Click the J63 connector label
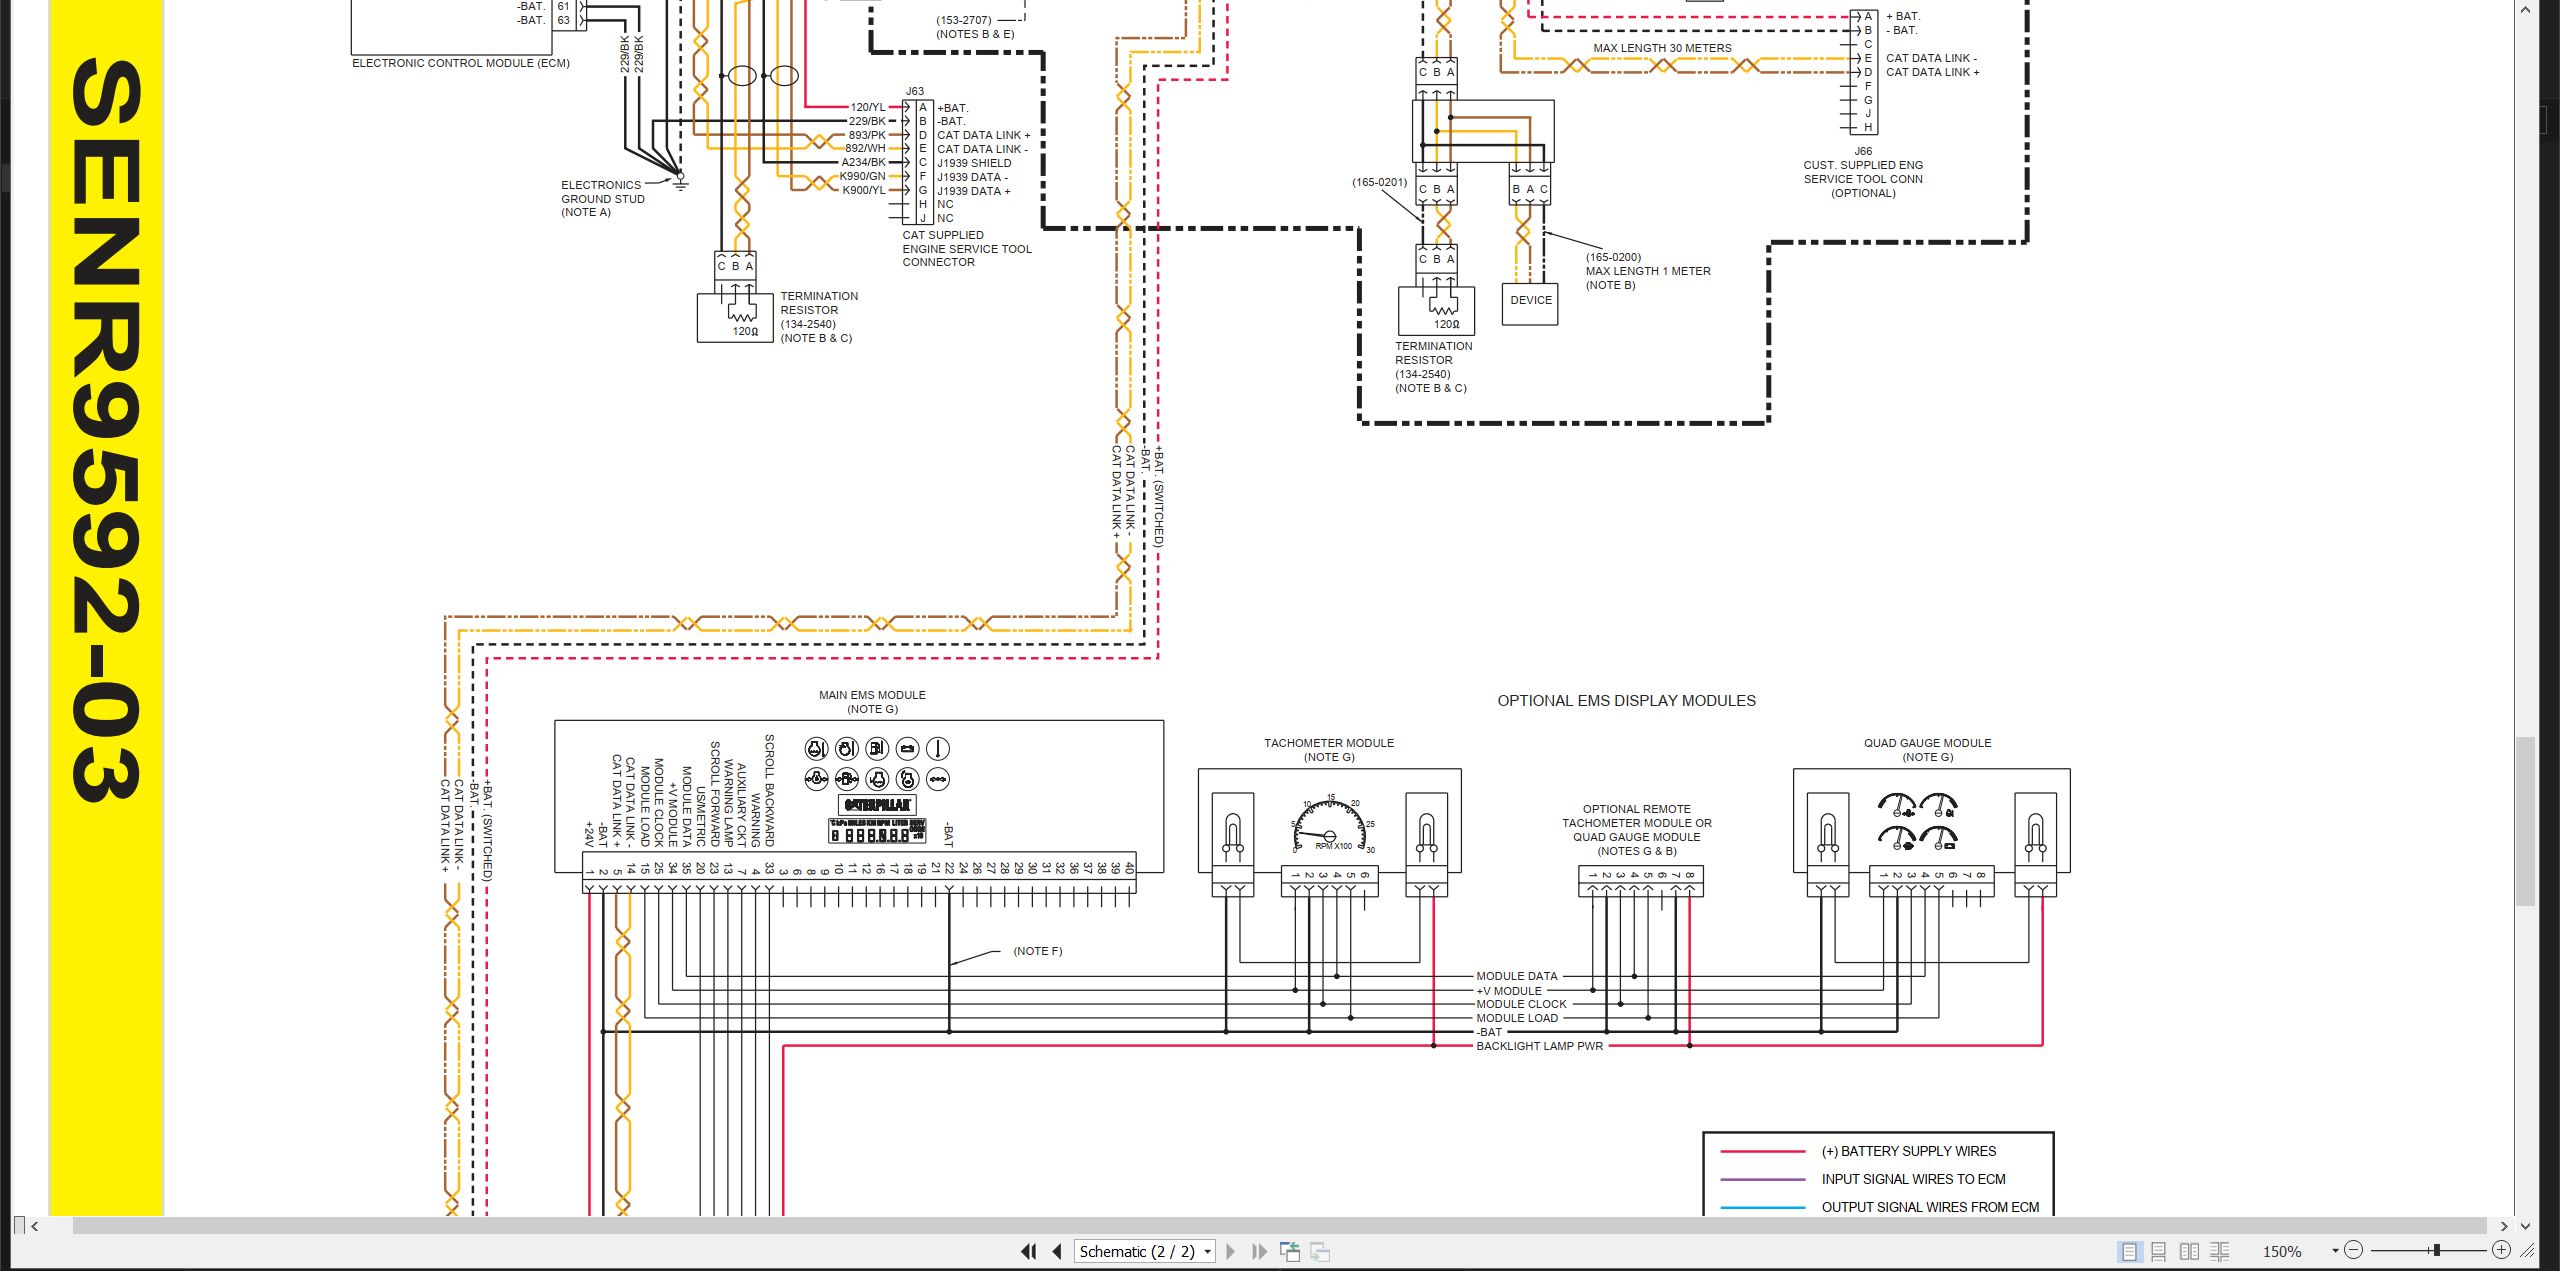Viewport: 2560px width, 1271px height. click(x=914, y=91)
